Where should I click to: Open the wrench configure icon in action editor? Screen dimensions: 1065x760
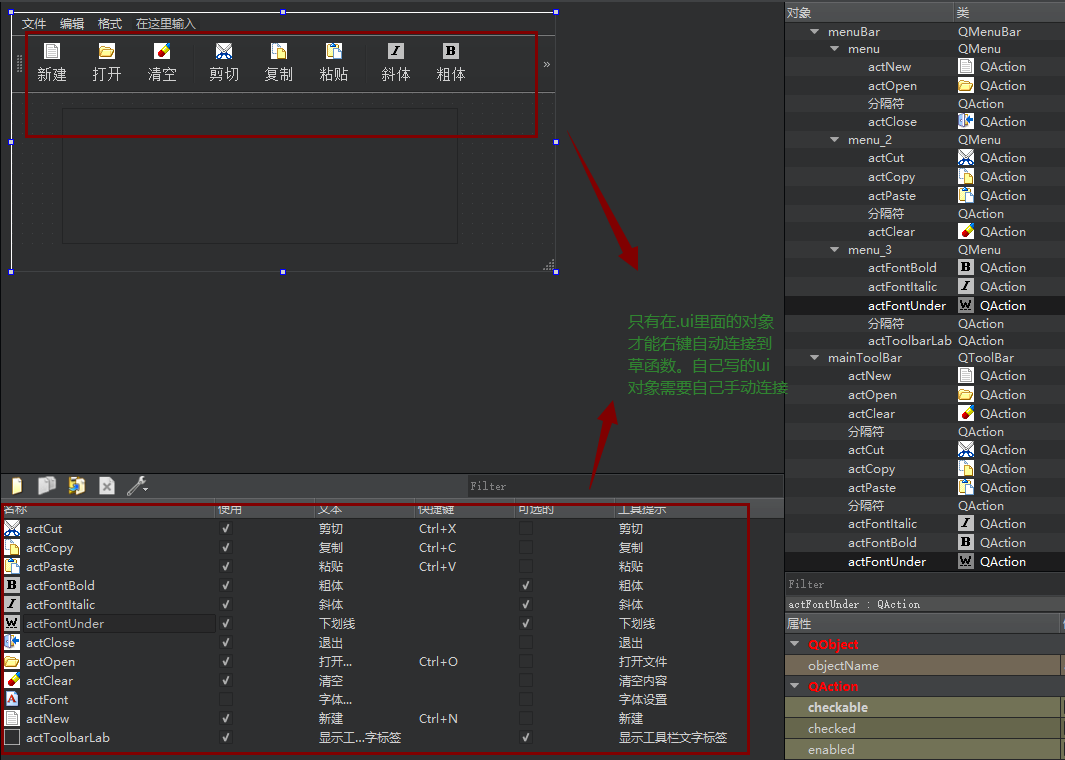click(x=137, y=486)
